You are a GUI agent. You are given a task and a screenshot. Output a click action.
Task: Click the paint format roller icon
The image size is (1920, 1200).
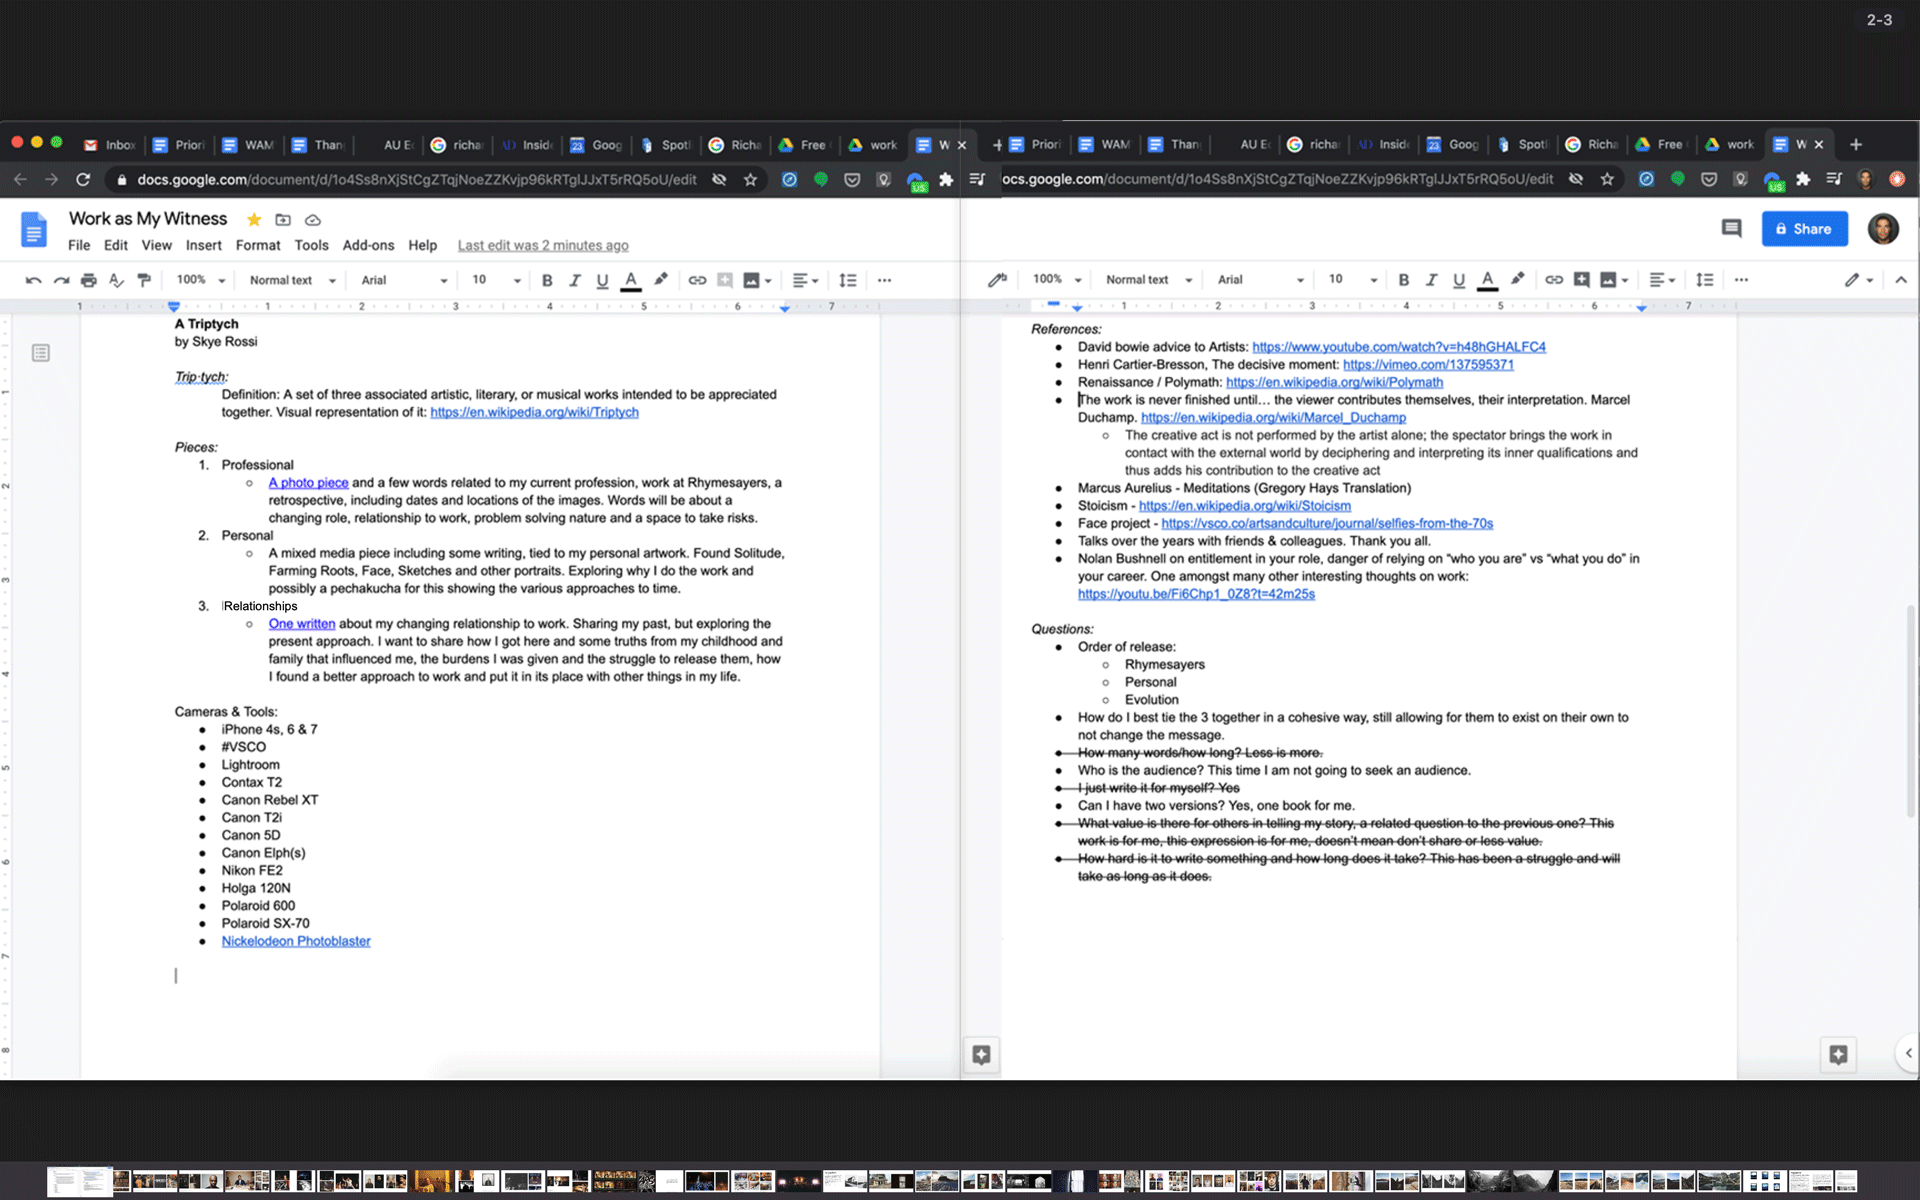144,280
